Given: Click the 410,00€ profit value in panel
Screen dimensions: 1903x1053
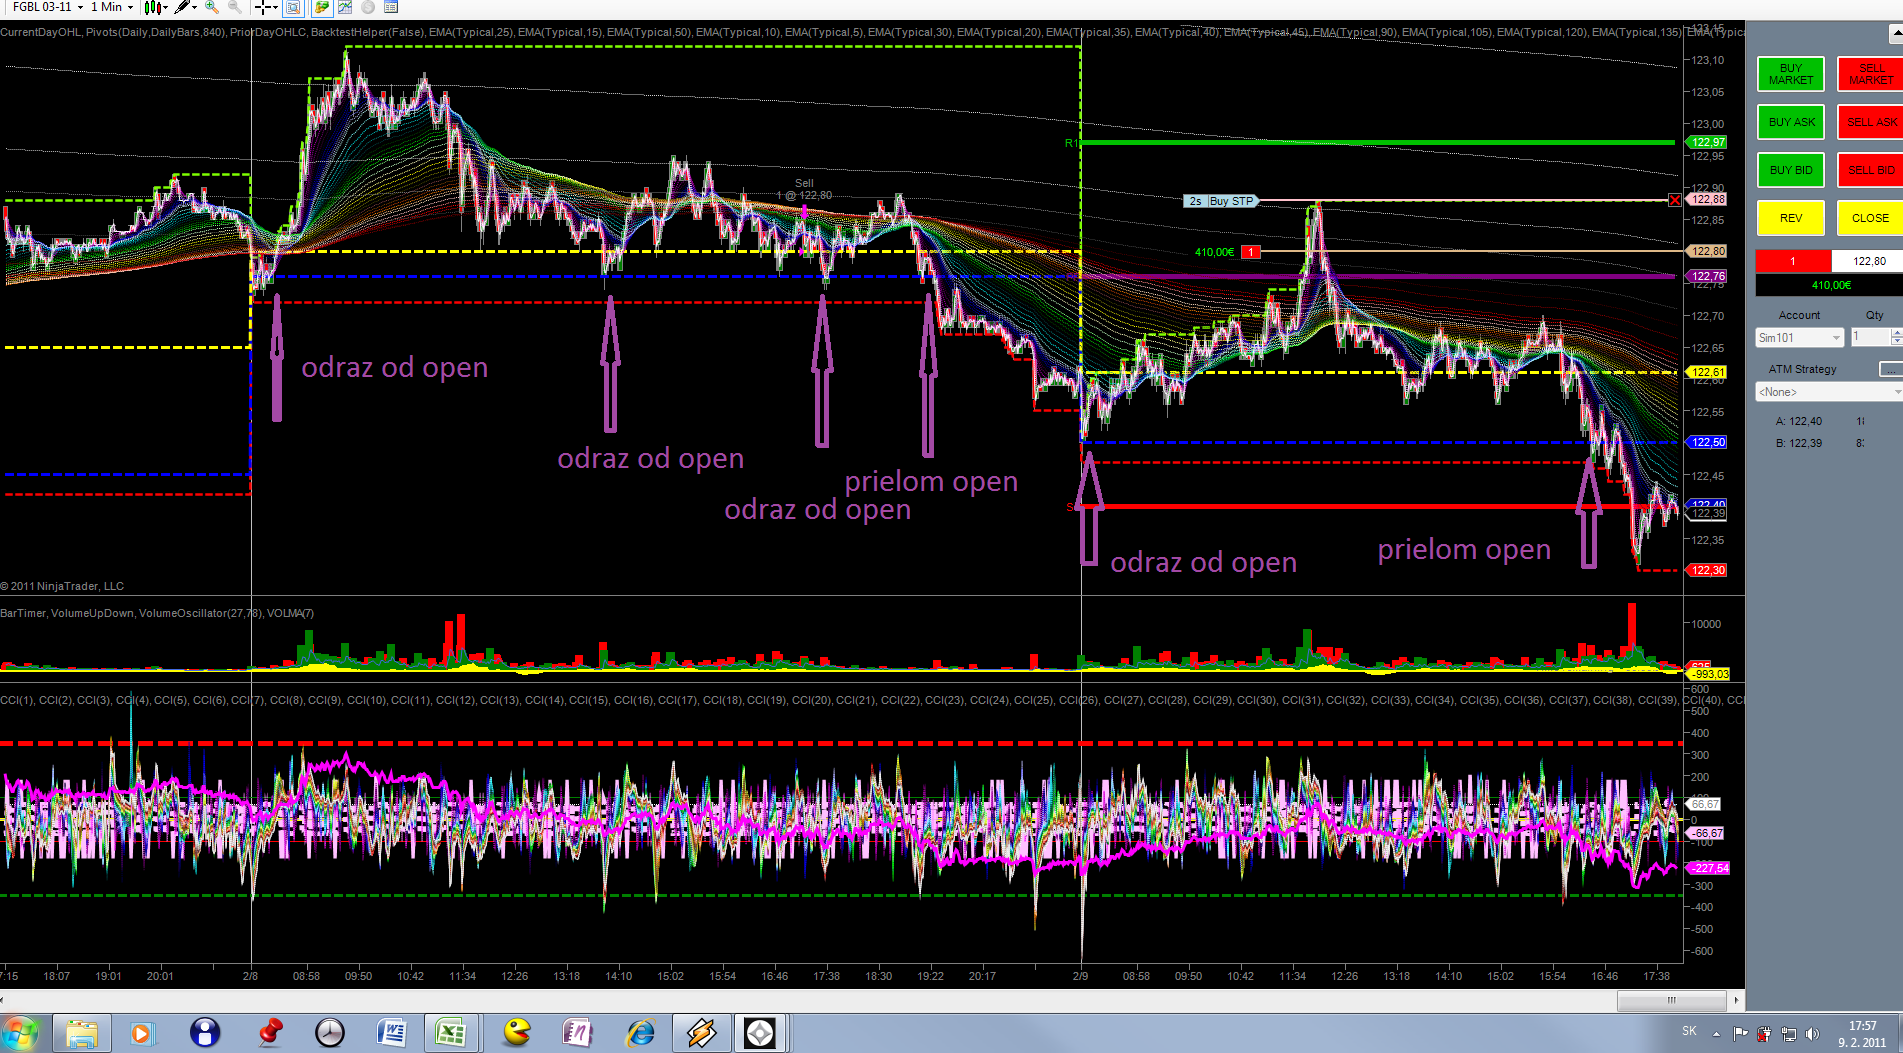Looking at the screenshot, I should [1831, 285].
